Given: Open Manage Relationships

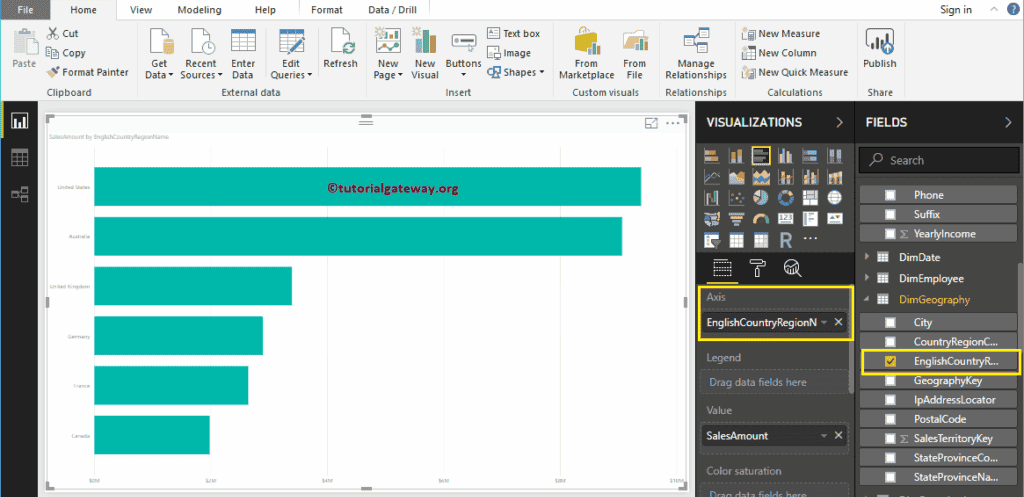Looking at the screenshot, I should (x=696, y=54).
